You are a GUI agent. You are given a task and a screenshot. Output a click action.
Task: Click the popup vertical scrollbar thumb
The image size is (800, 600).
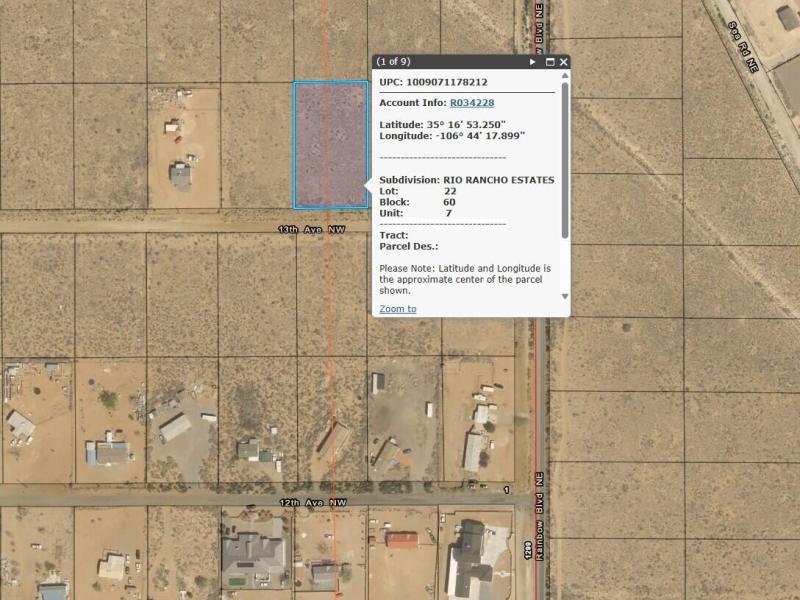(564, 160)
